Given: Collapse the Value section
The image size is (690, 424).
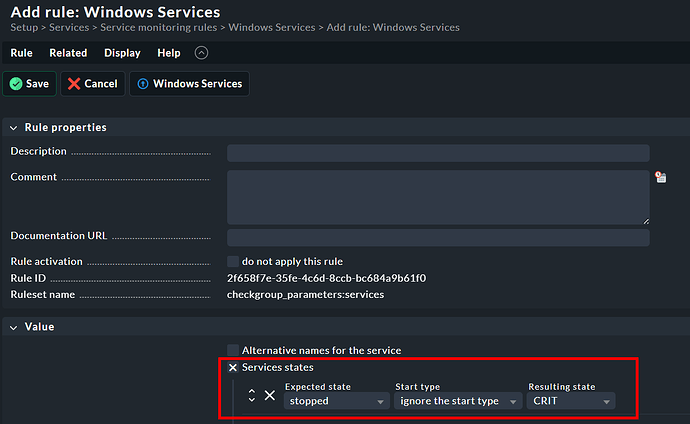Looking at the screenshot, I should pyautogui.click(x=15, y=326).
